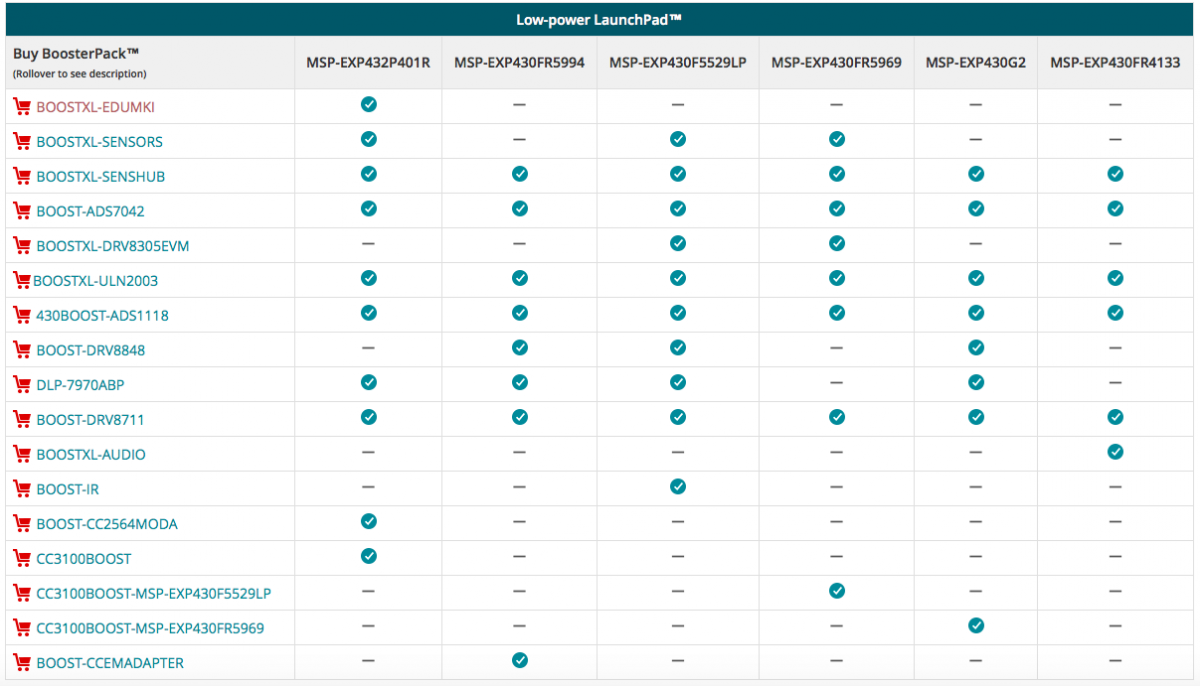Viewport: 1200px width, 686px height.
Task: Click the cart icon for BOOST-ADS7042
Action: point(21,211)
